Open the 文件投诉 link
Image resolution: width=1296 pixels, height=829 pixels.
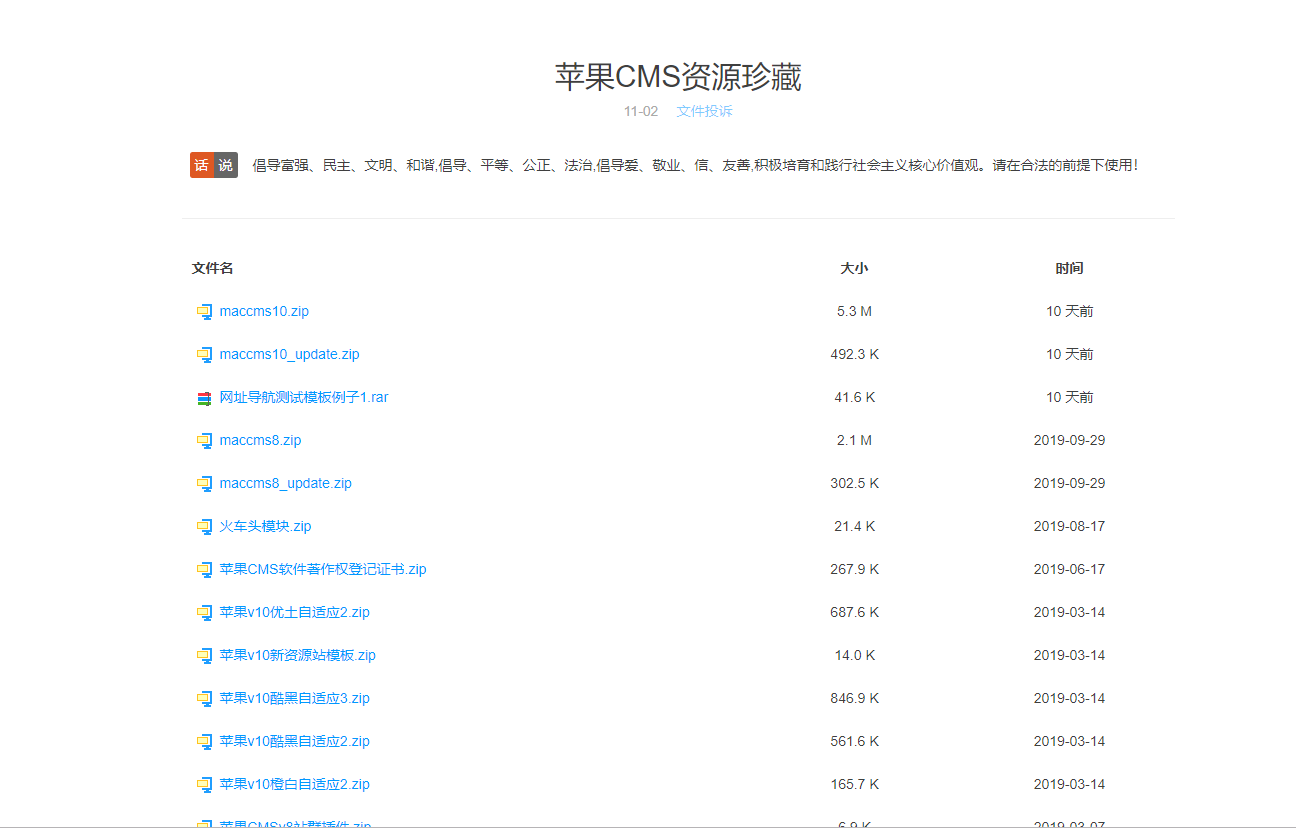click(x=703, y=111)
